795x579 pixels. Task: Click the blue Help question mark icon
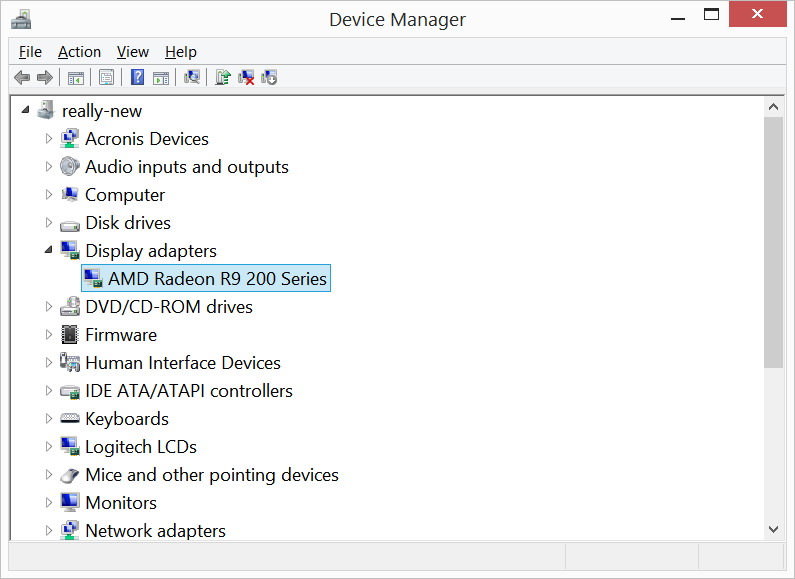coord(138,78)
